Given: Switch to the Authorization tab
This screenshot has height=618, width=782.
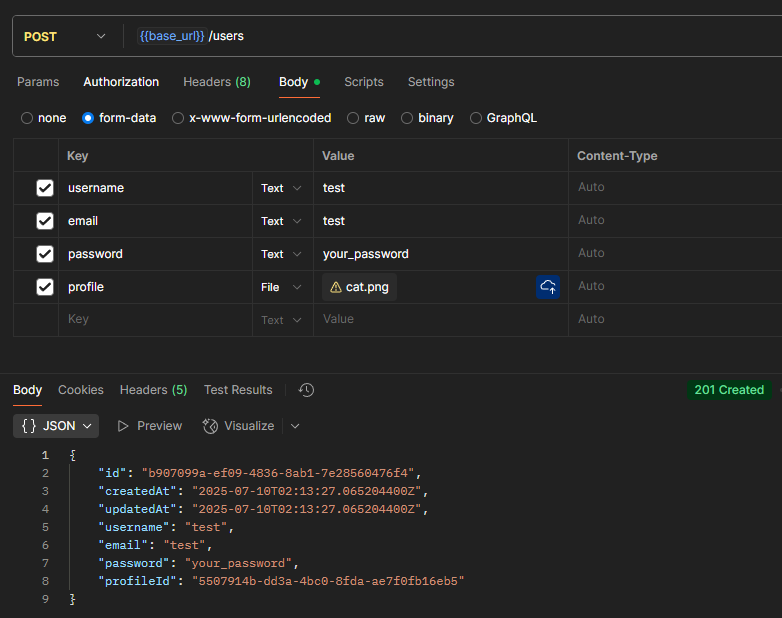Looking at the screenshot, I should (121, 82).
